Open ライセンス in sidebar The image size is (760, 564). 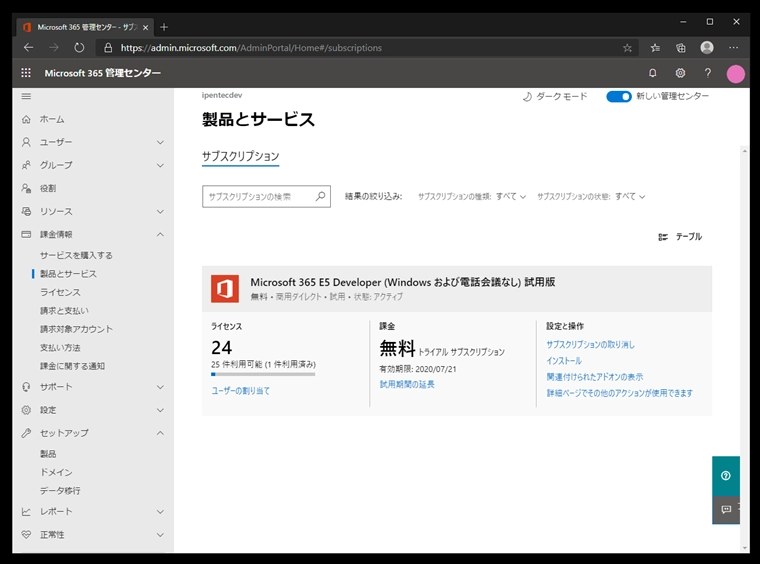60,292
